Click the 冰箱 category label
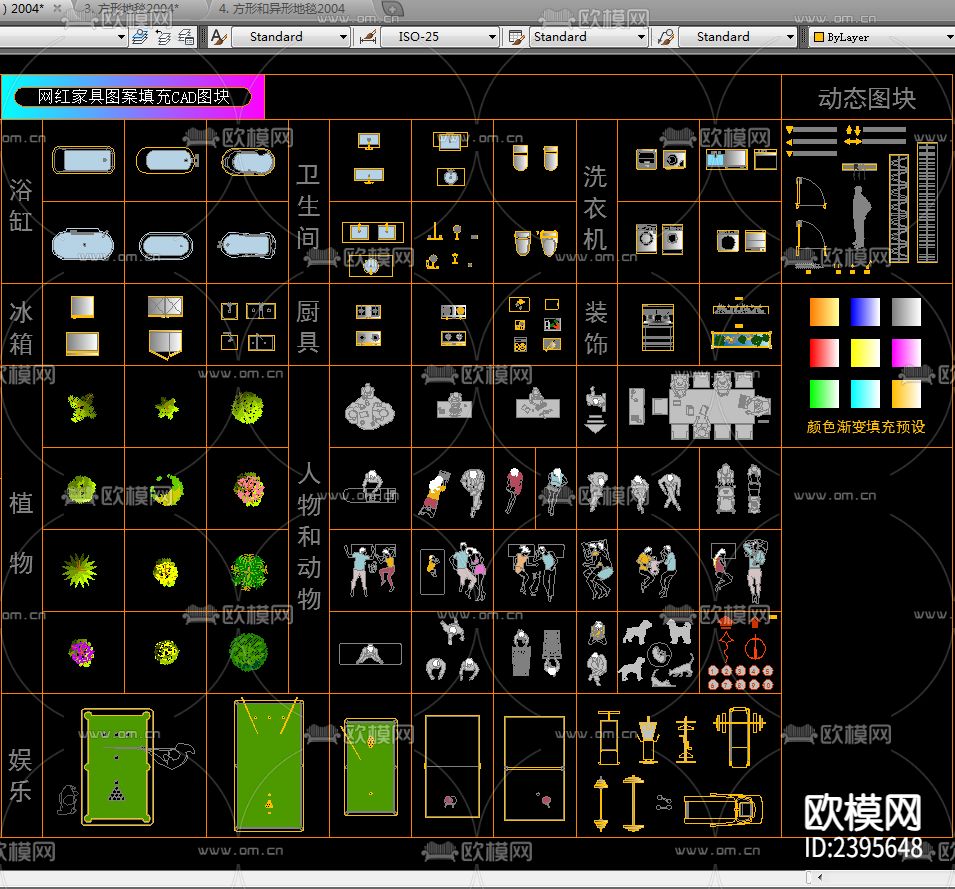 (x=21, y=328)
